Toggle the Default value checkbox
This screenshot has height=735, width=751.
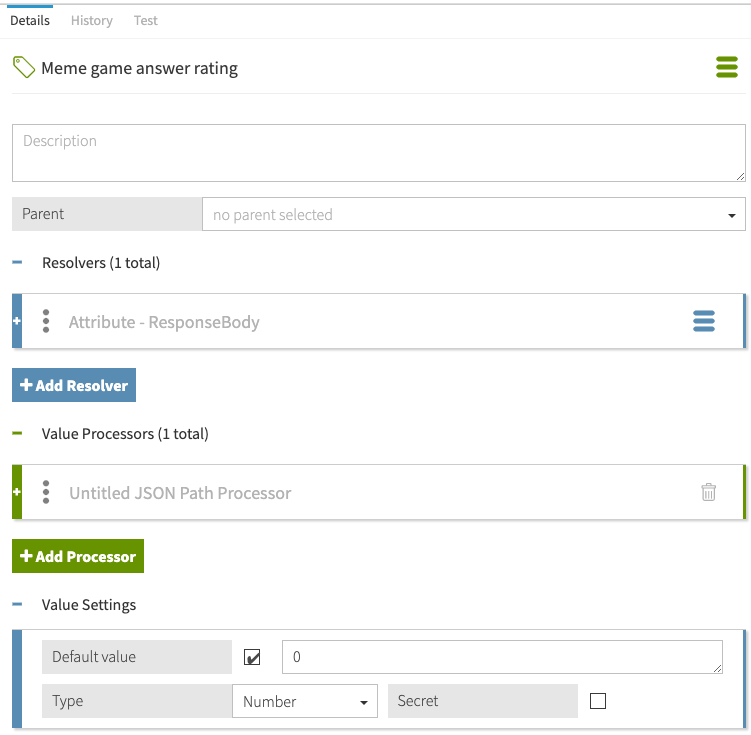253,657
